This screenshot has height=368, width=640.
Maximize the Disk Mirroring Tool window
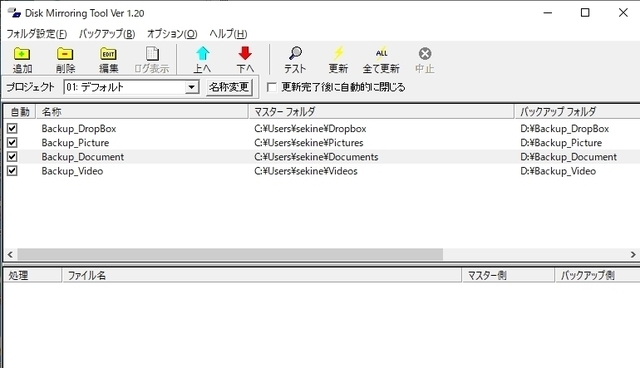(x=585, y=13)
